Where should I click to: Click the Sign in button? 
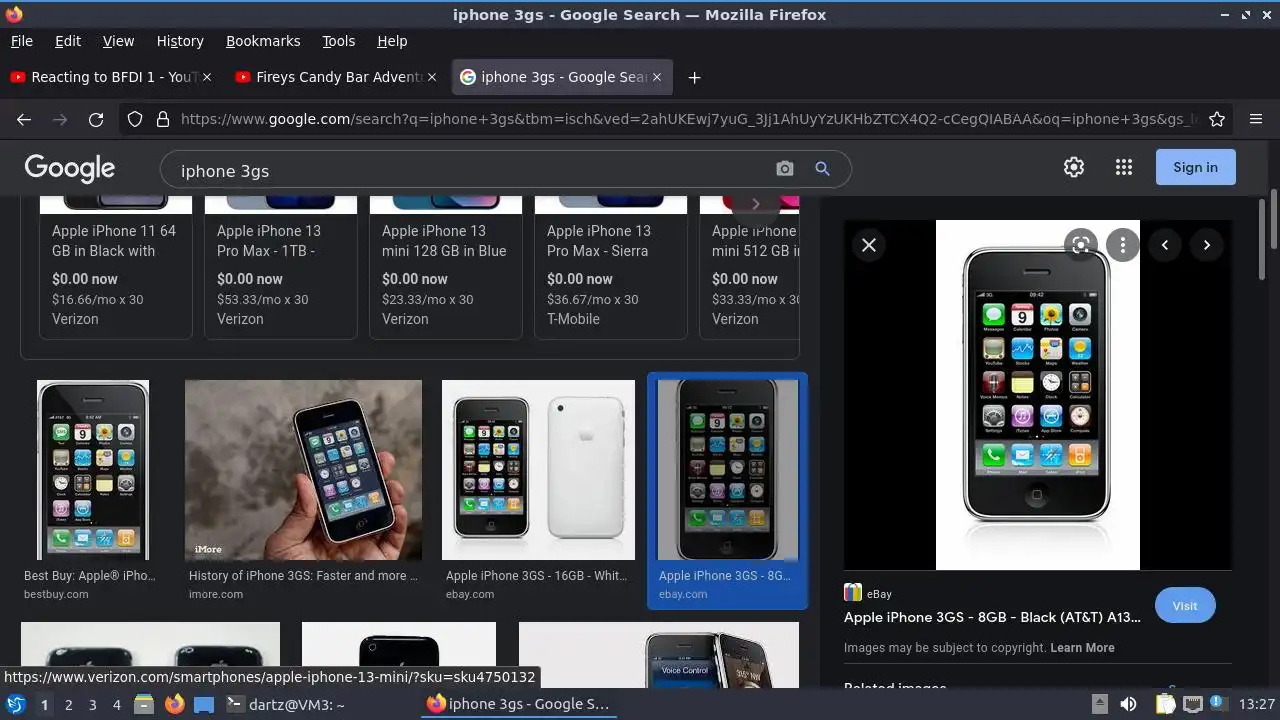1196,167
